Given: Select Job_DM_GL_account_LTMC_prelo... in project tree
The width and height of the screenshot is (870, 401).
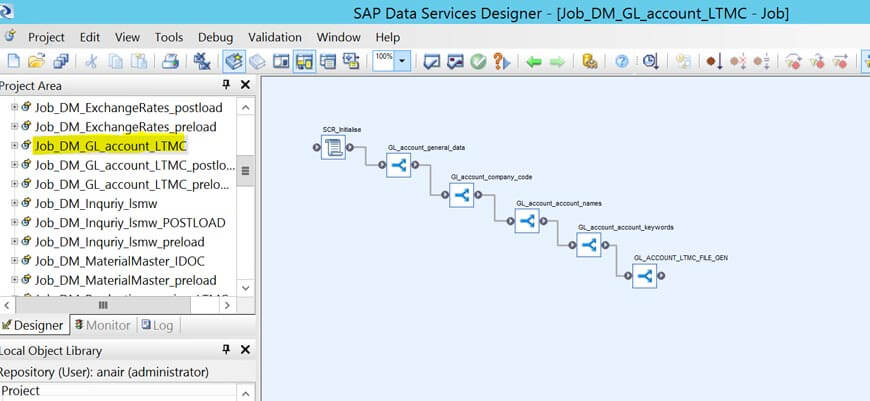Looking at the screenshot, I should [132, 185].
